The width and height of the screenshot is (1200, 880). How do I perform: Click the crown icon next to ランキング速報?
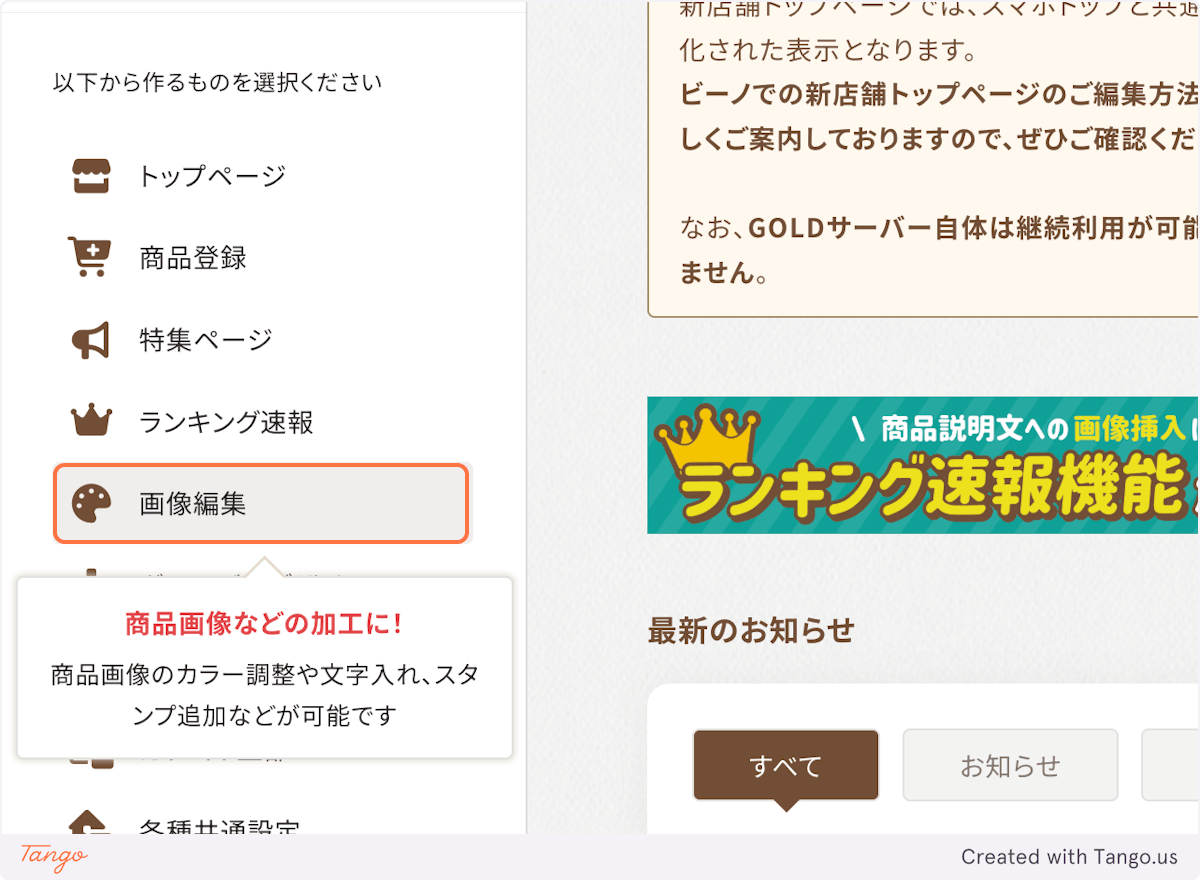pyautogui.click(x=89, y=422)
